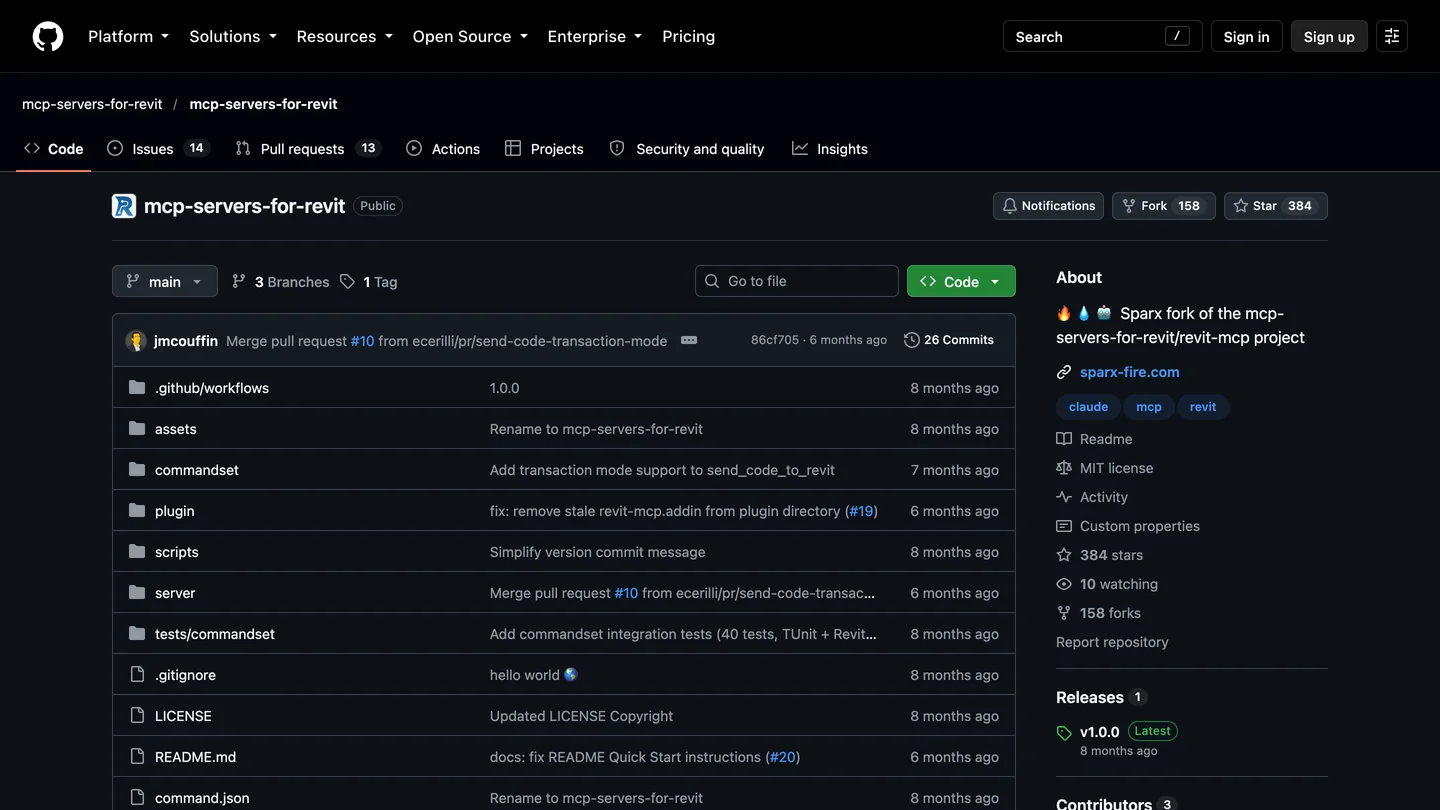Expand the commit message ellipsis icon
Viewport: 1440px width, 810px height.
(x=689, y=340)
